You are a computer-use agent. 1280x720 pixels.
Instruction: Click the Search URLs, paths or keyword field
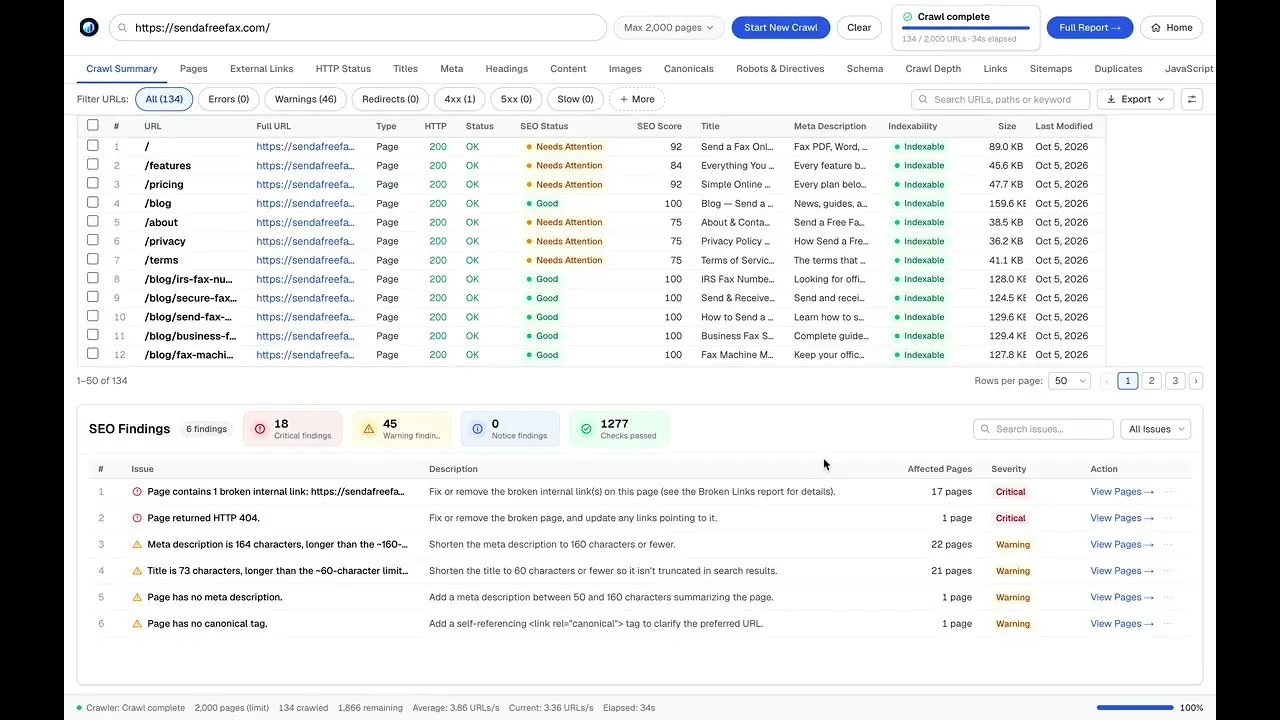[1001, 99]
